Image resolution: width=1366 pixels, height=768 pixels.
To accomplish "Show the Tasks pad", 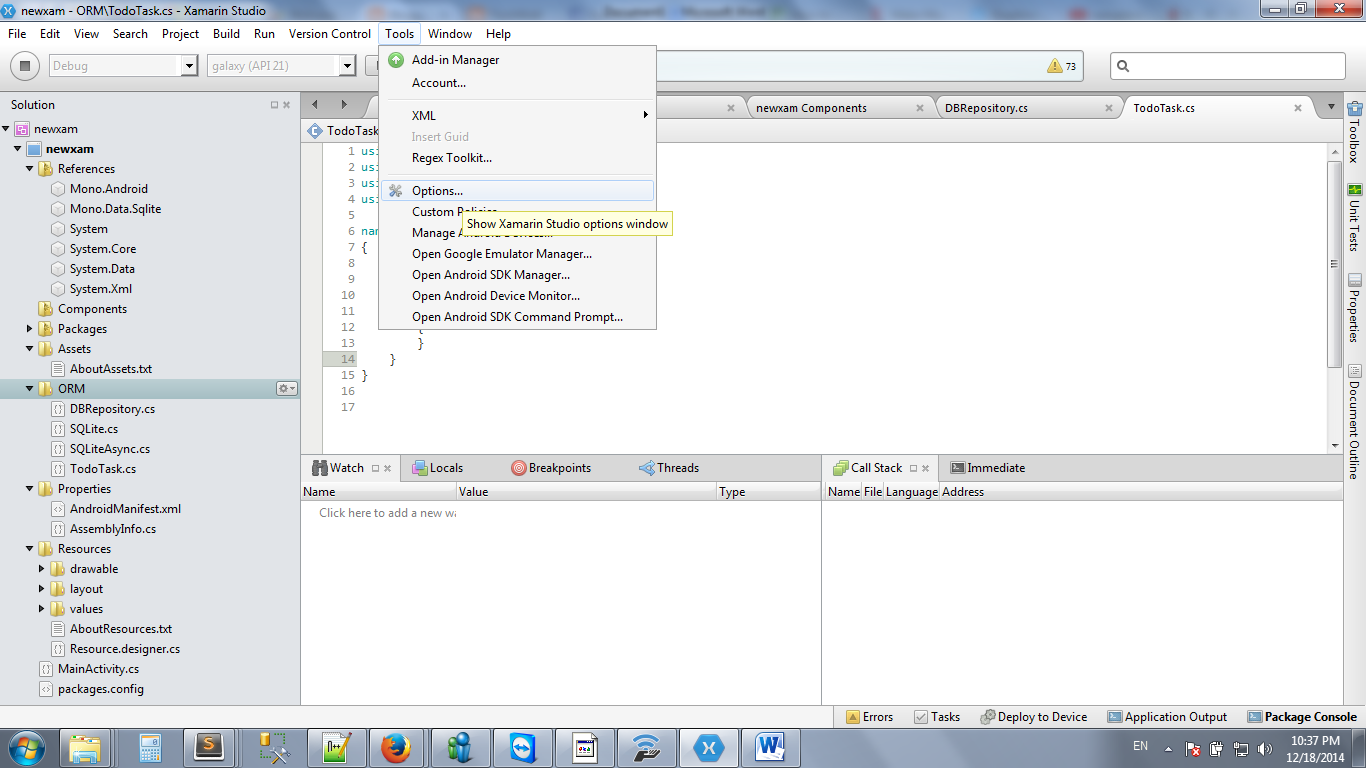I will tap(937, 717).
